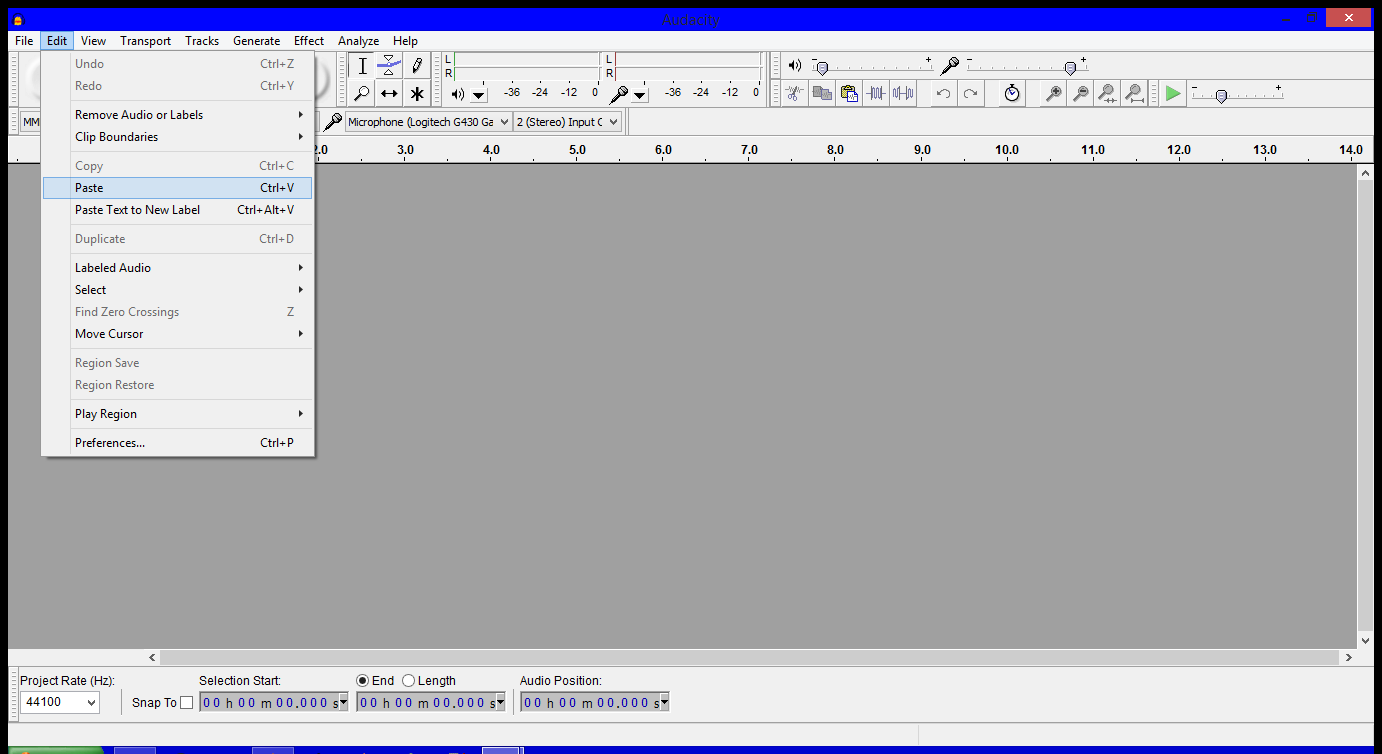
Task: Select the Length radio button
Action: point(408,681)
